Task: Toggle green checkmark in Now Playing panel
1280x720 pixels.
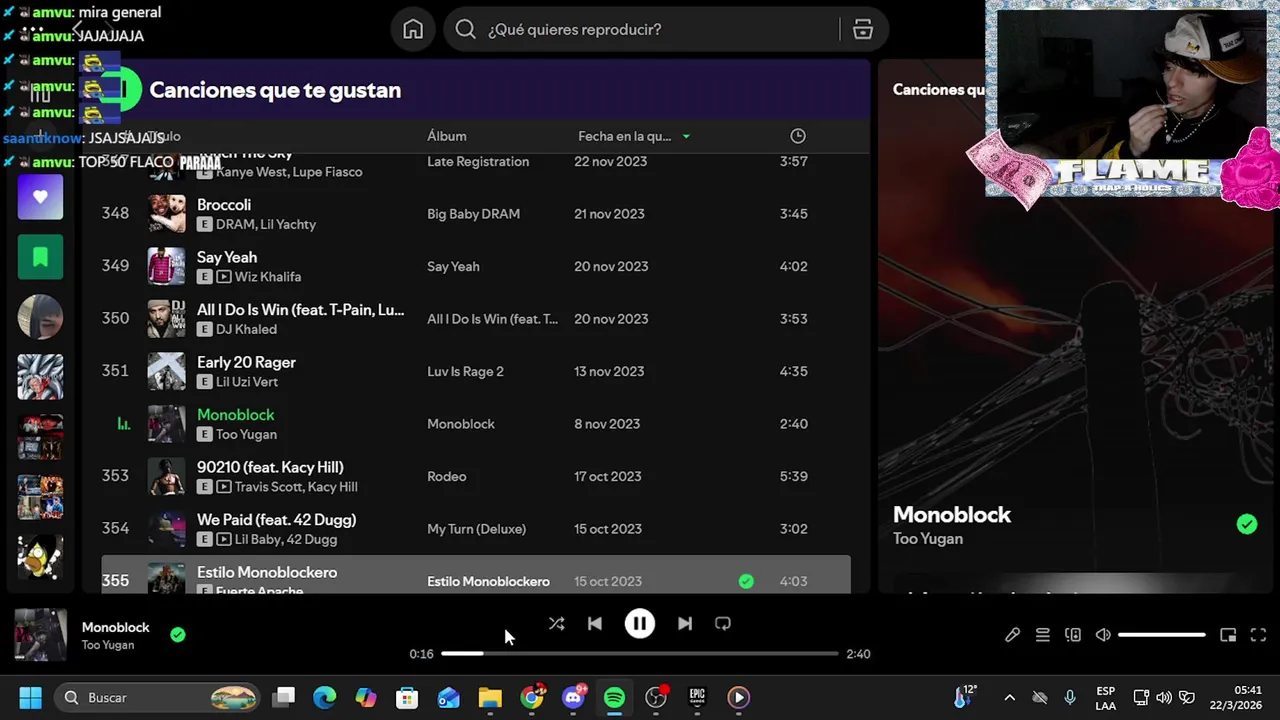Action: point(1246,524)
